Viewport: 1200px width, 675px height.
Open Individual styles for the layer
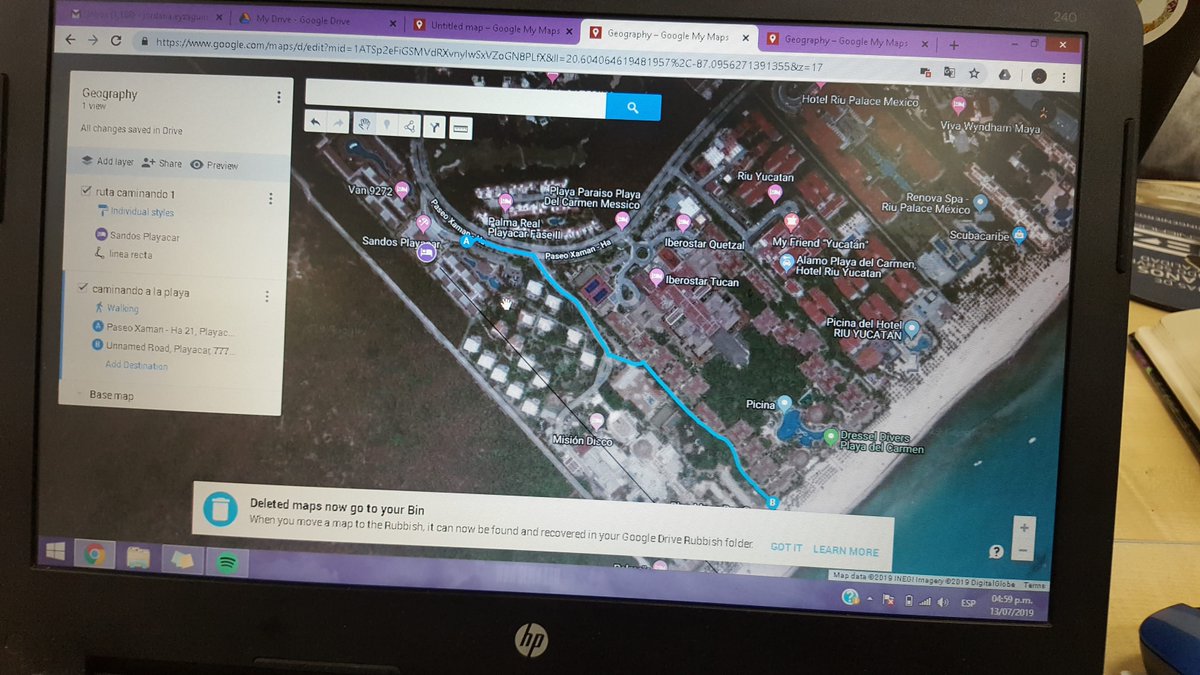tap(135, 212)
